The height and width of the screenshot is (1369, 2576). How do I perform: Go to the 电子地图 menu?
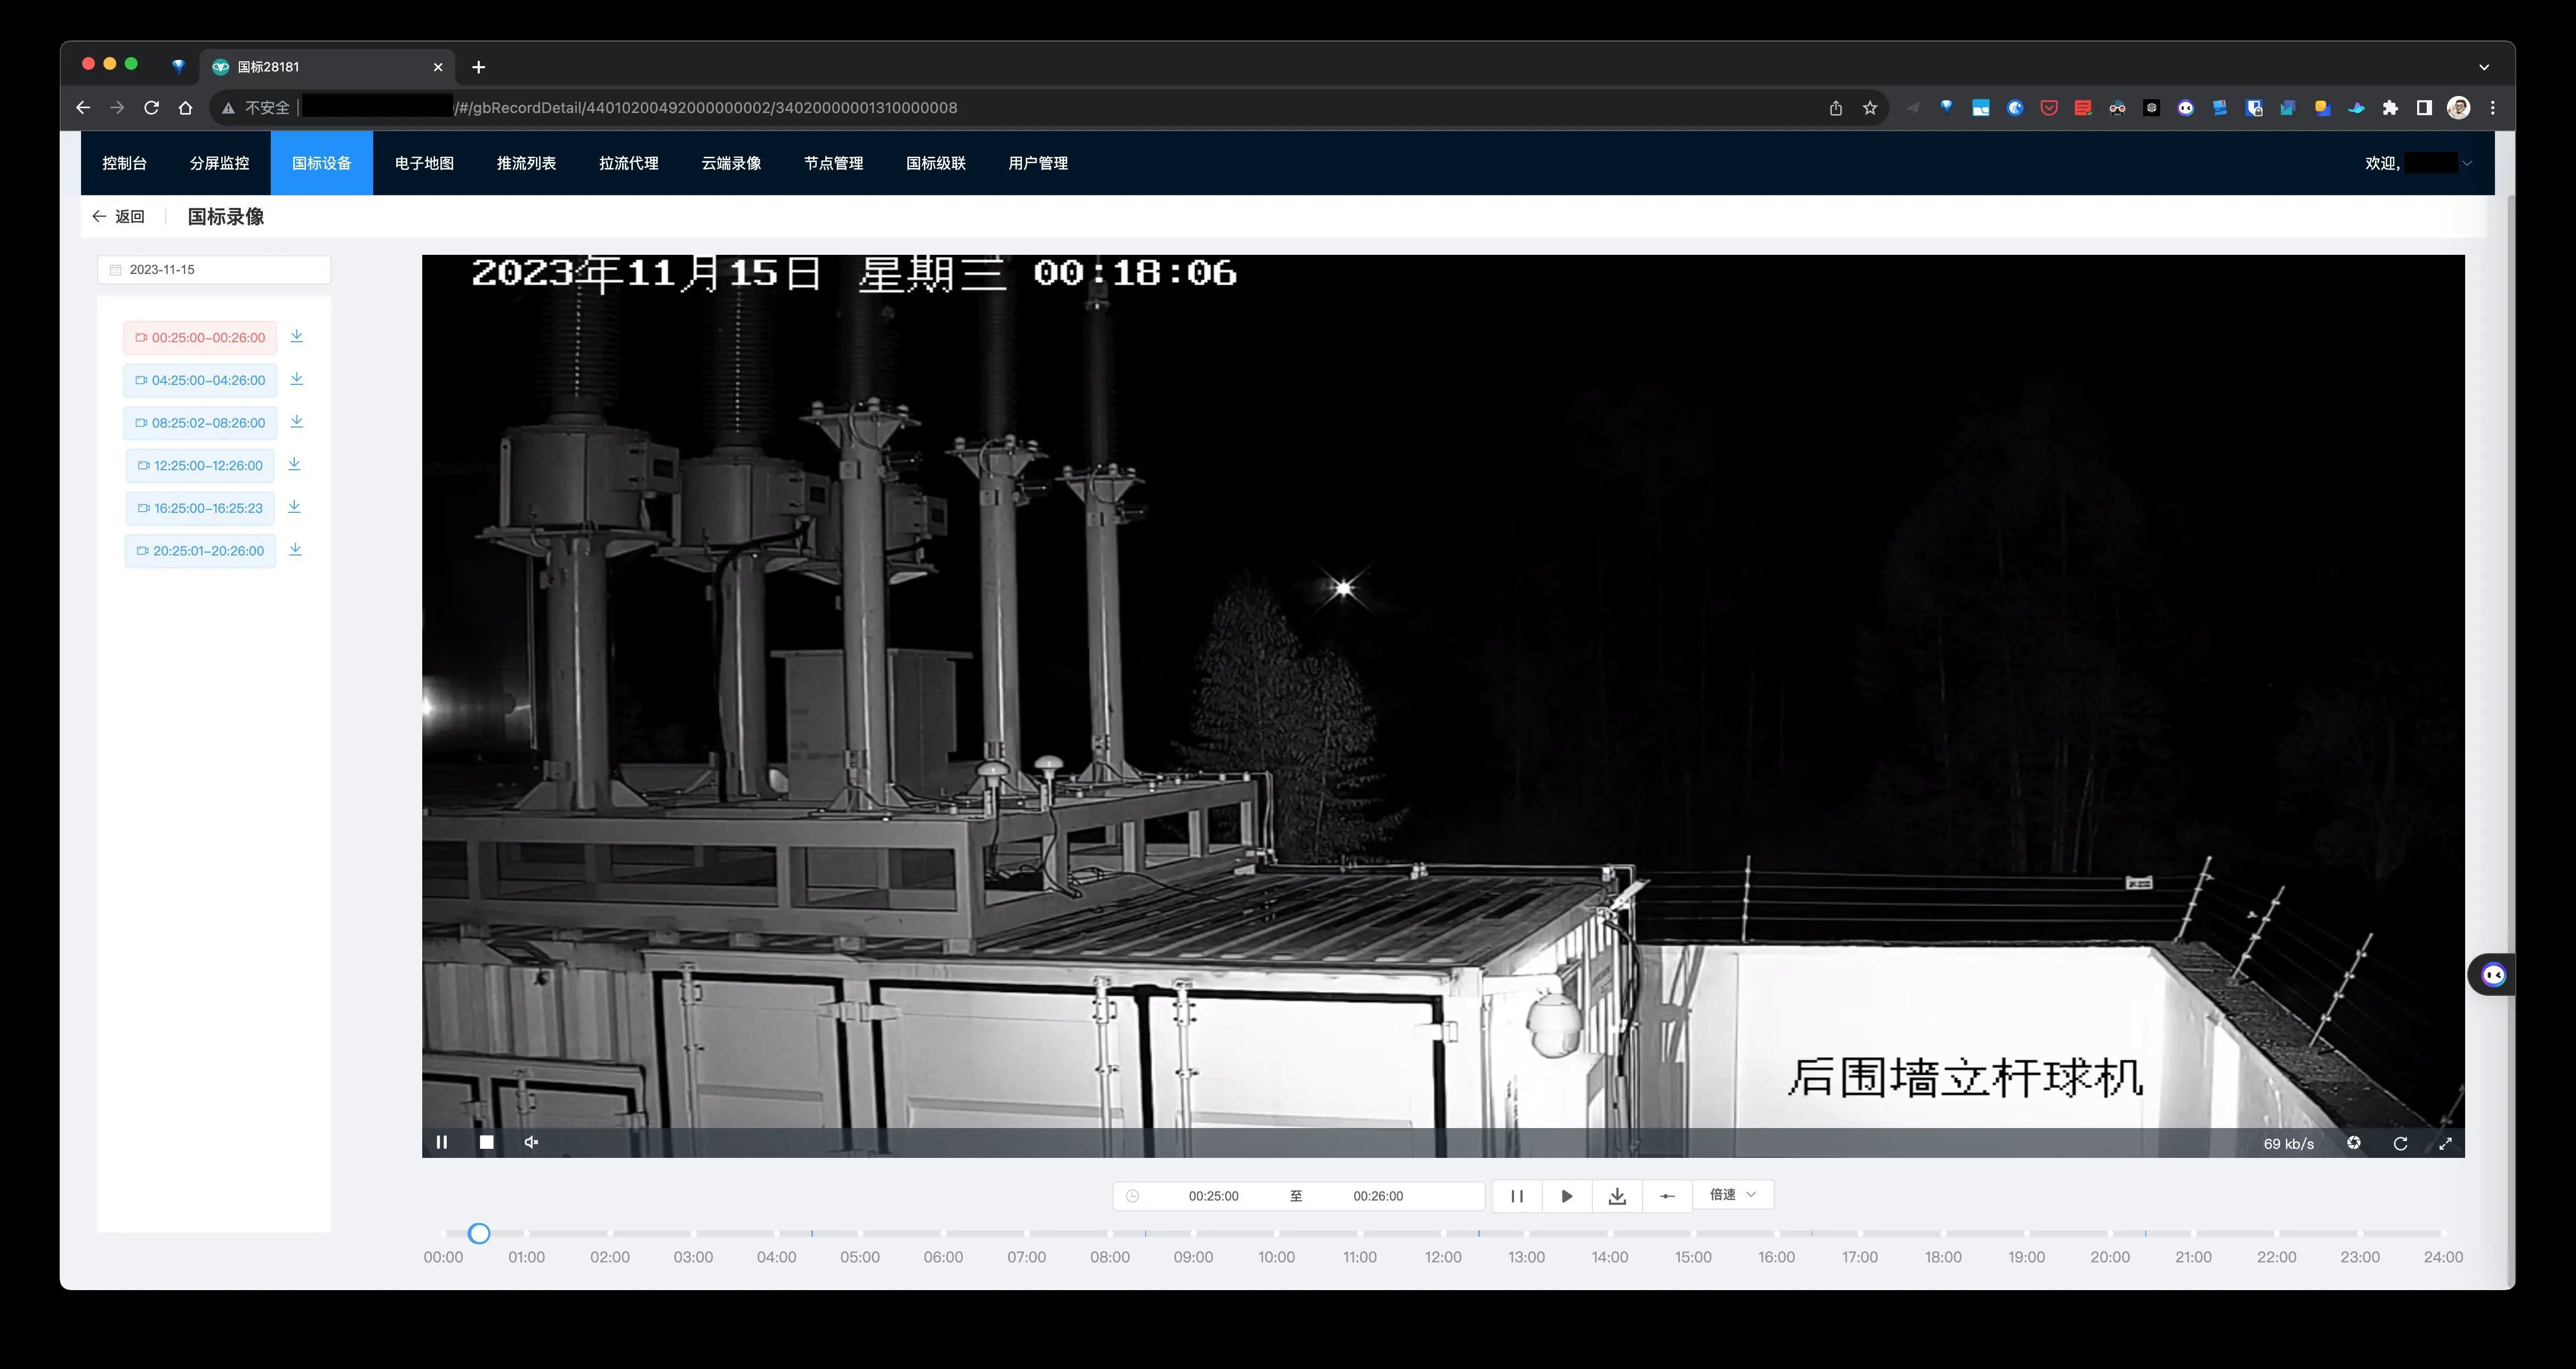pyautogui.click(x=424, y=163)
